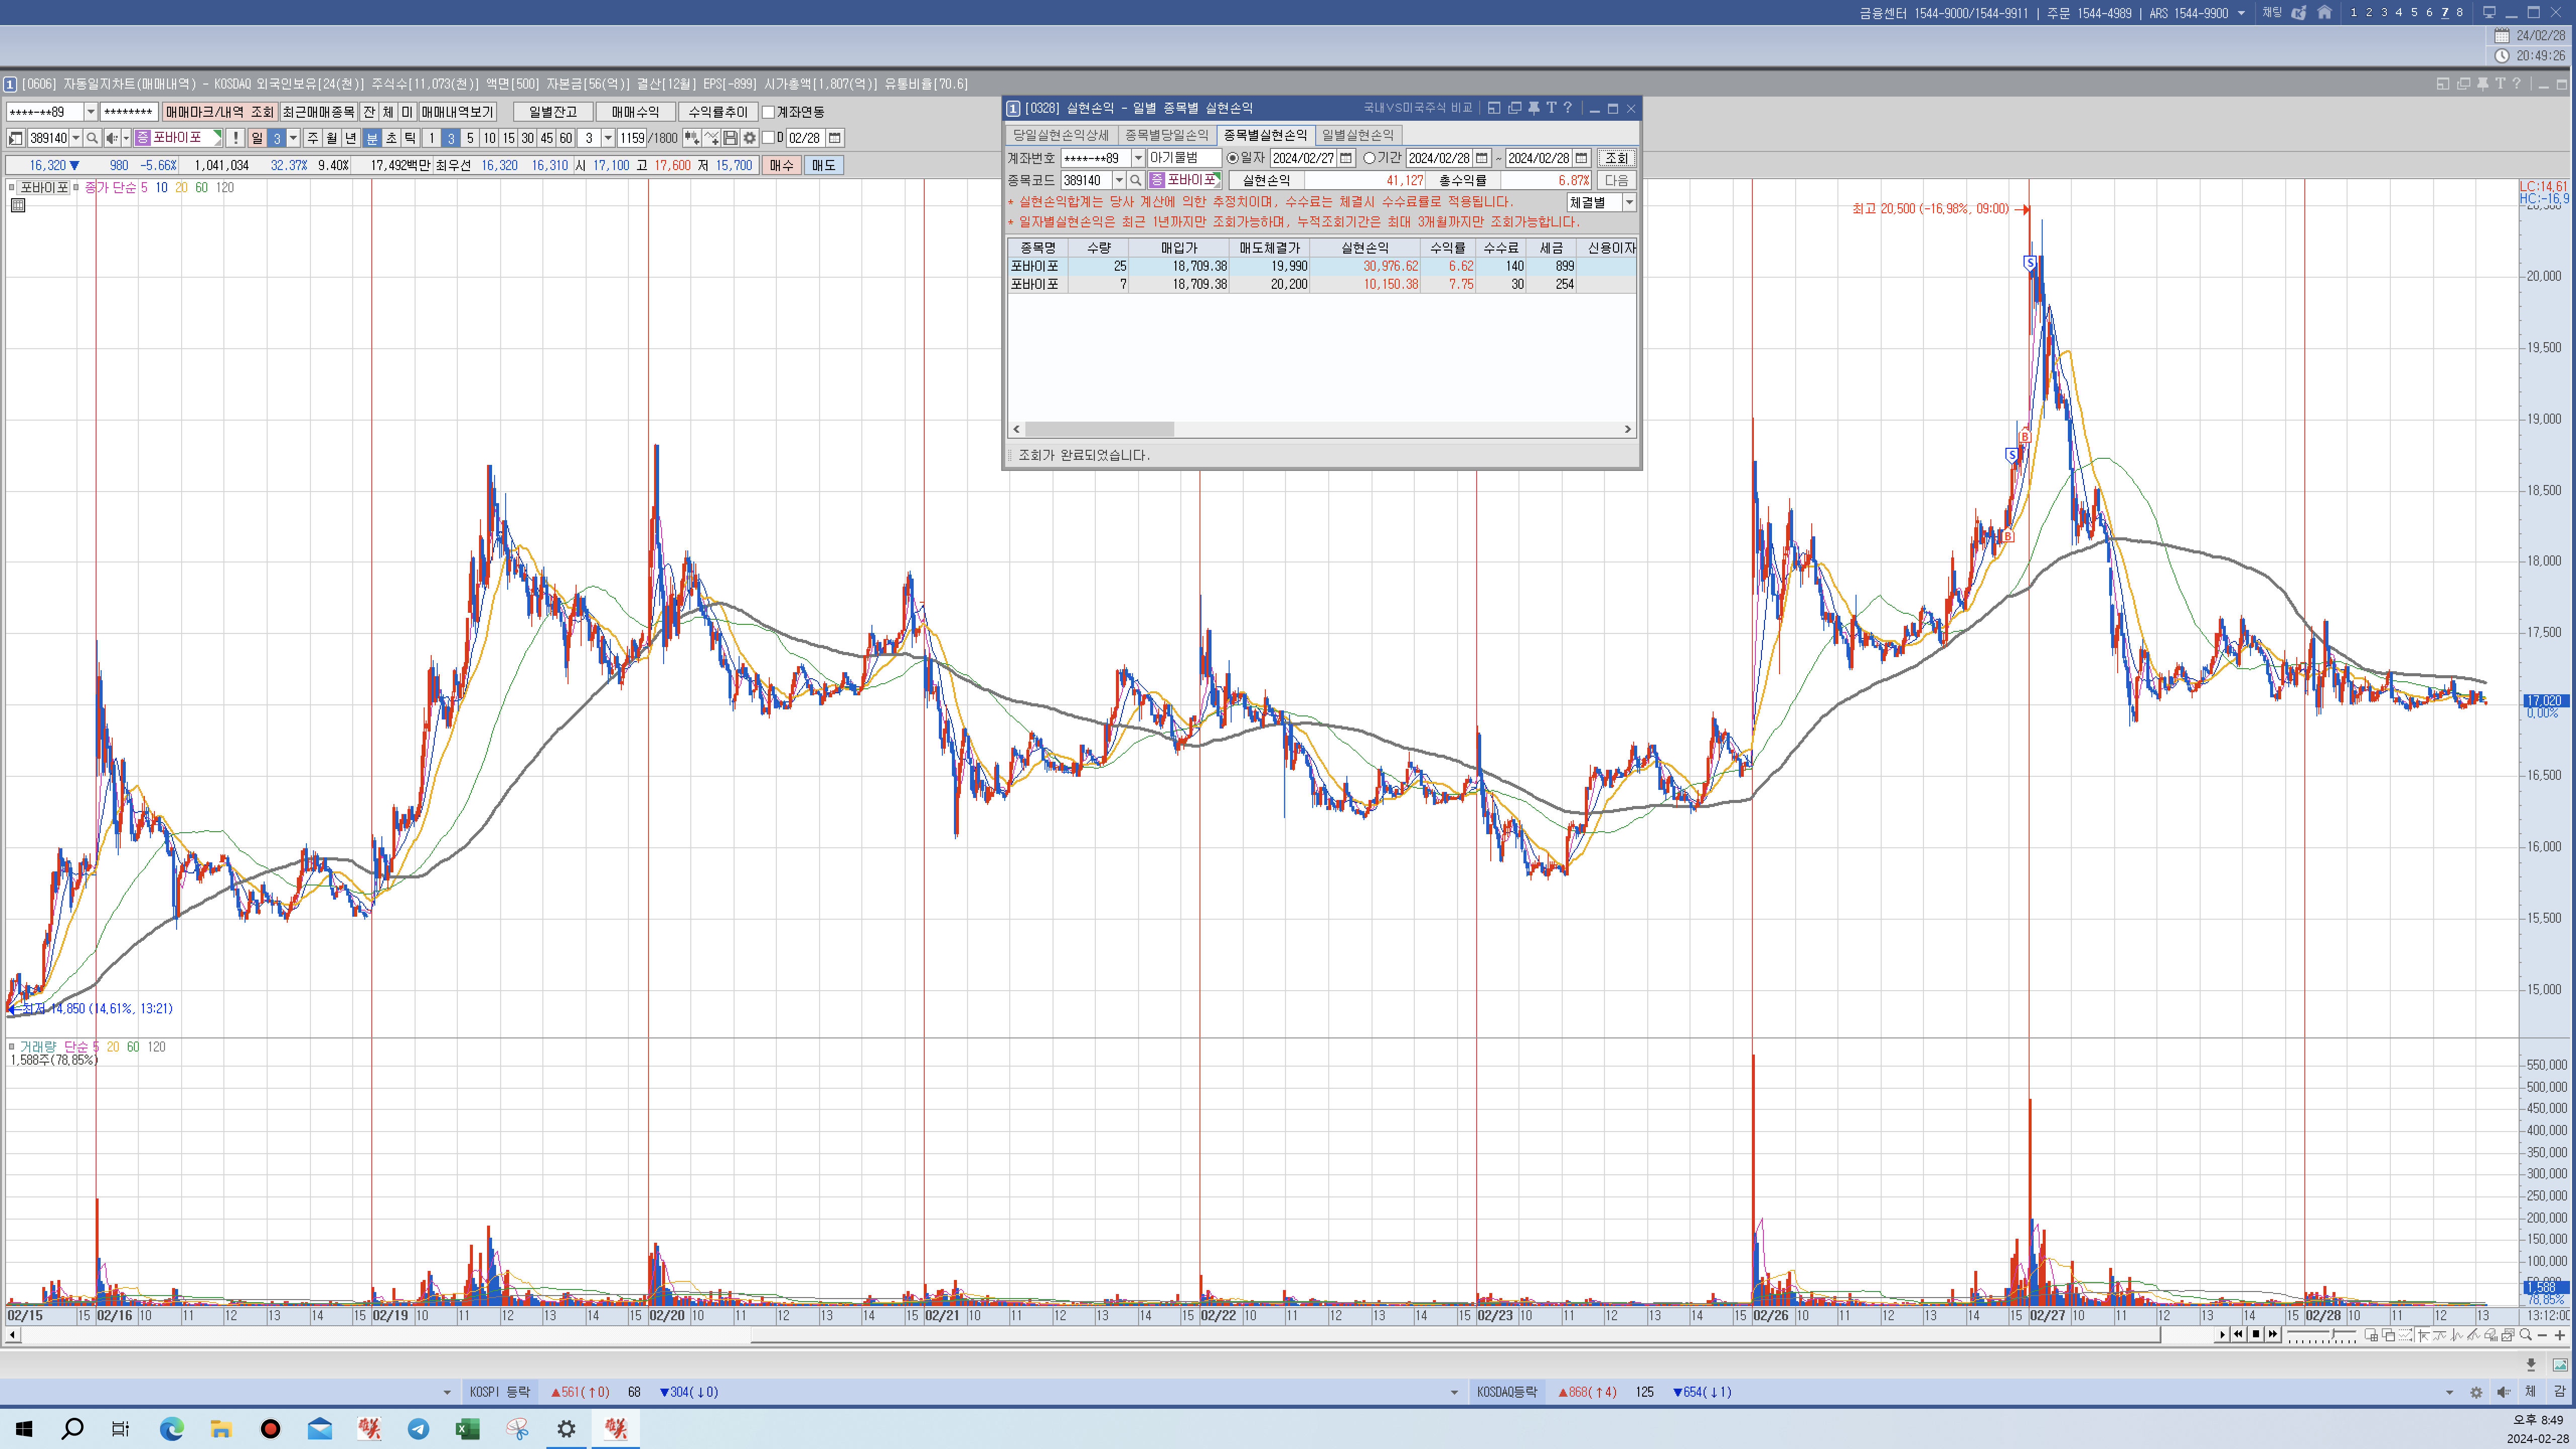
Task: Click the 실현손익 table horizontal scrollbar thumb
Action: coord(1100,429)
